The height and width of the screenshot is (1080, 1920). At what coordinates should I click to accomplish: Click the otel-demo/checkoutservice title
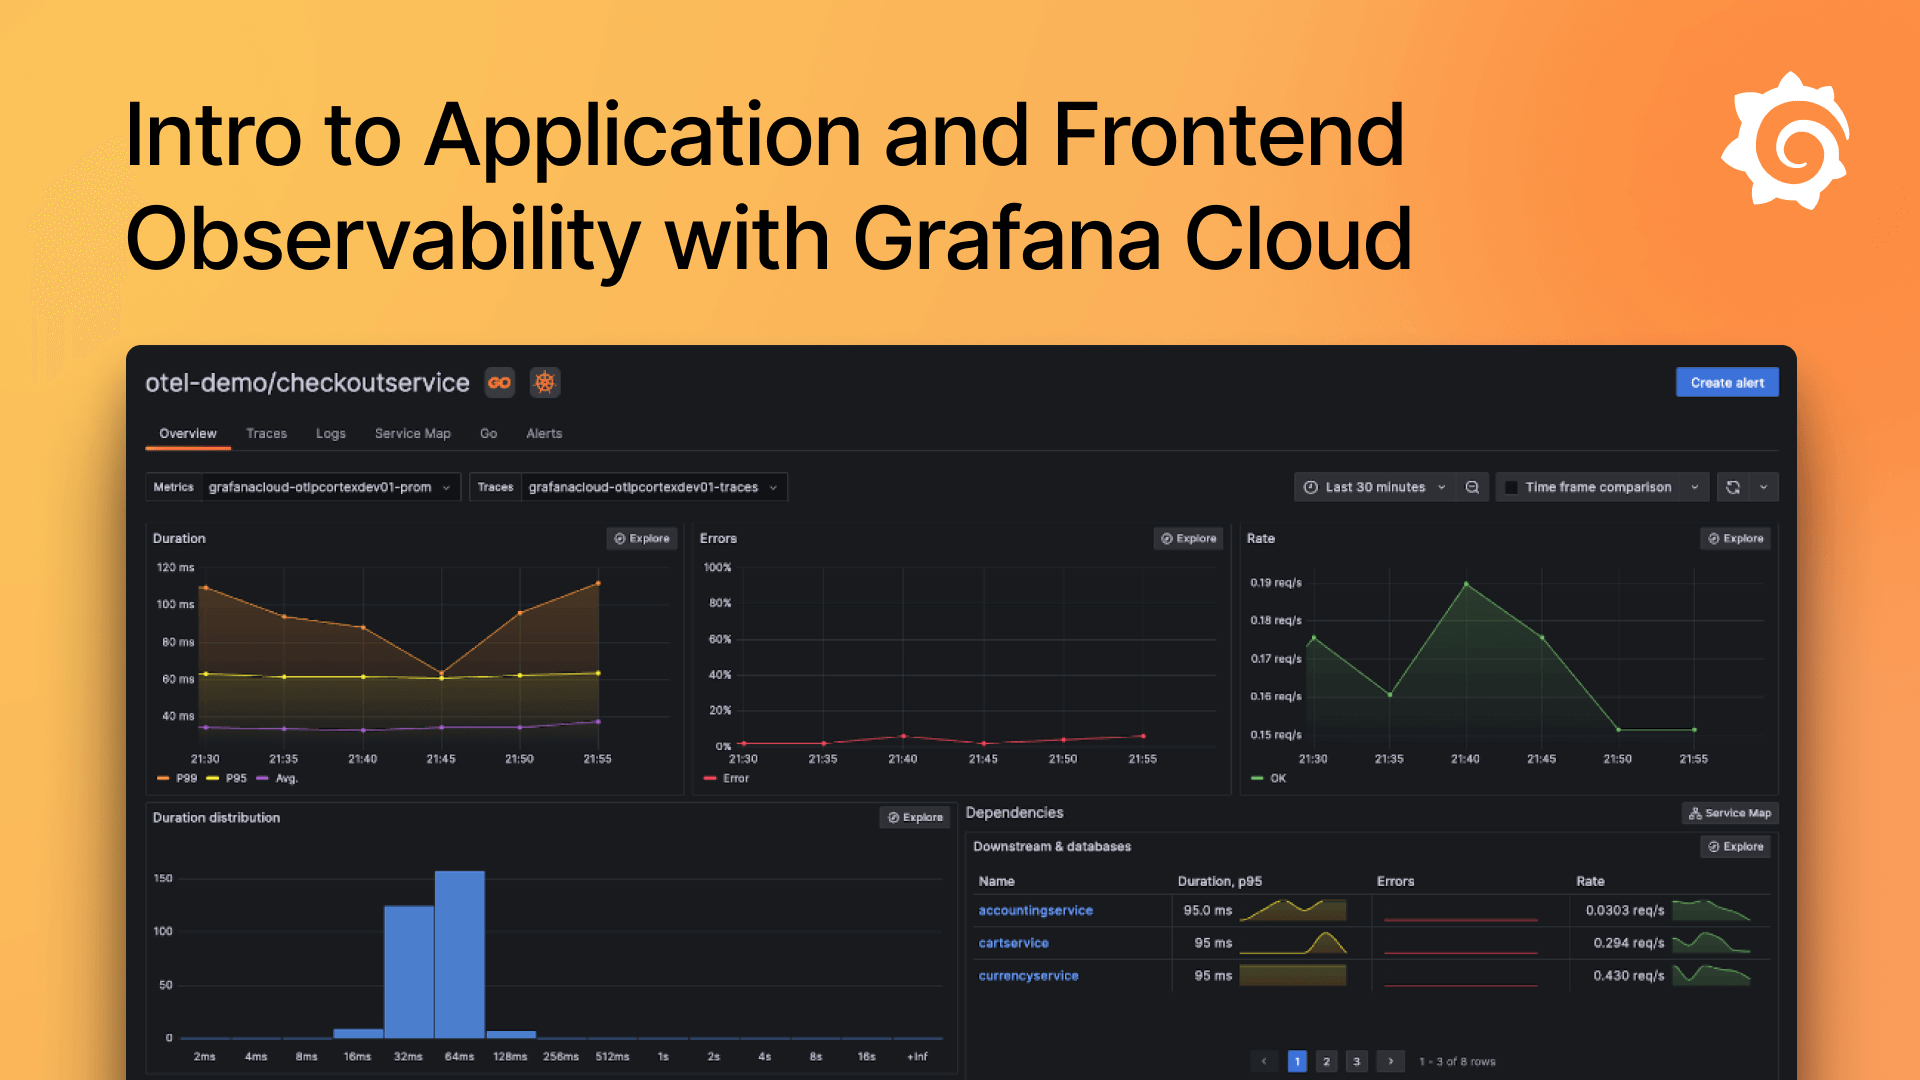tap(307, 384)
